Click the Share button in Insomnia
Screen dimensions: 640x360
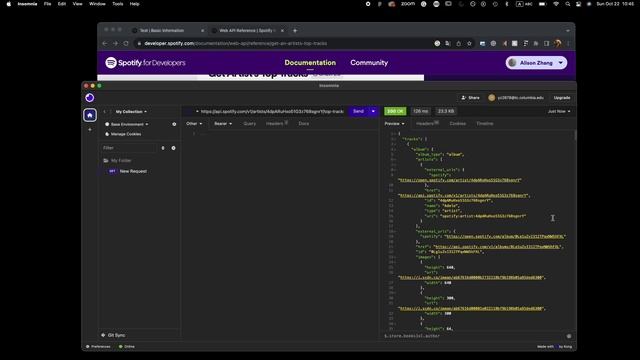coord(470,98)
